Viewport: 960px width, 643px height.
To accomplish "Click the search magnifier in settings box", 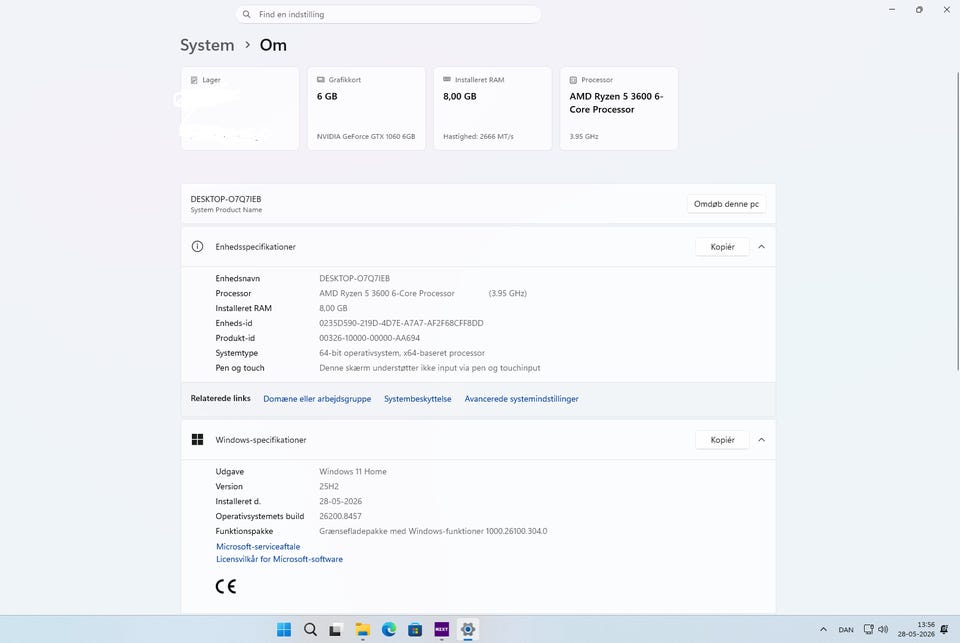I will pos(246,14).
